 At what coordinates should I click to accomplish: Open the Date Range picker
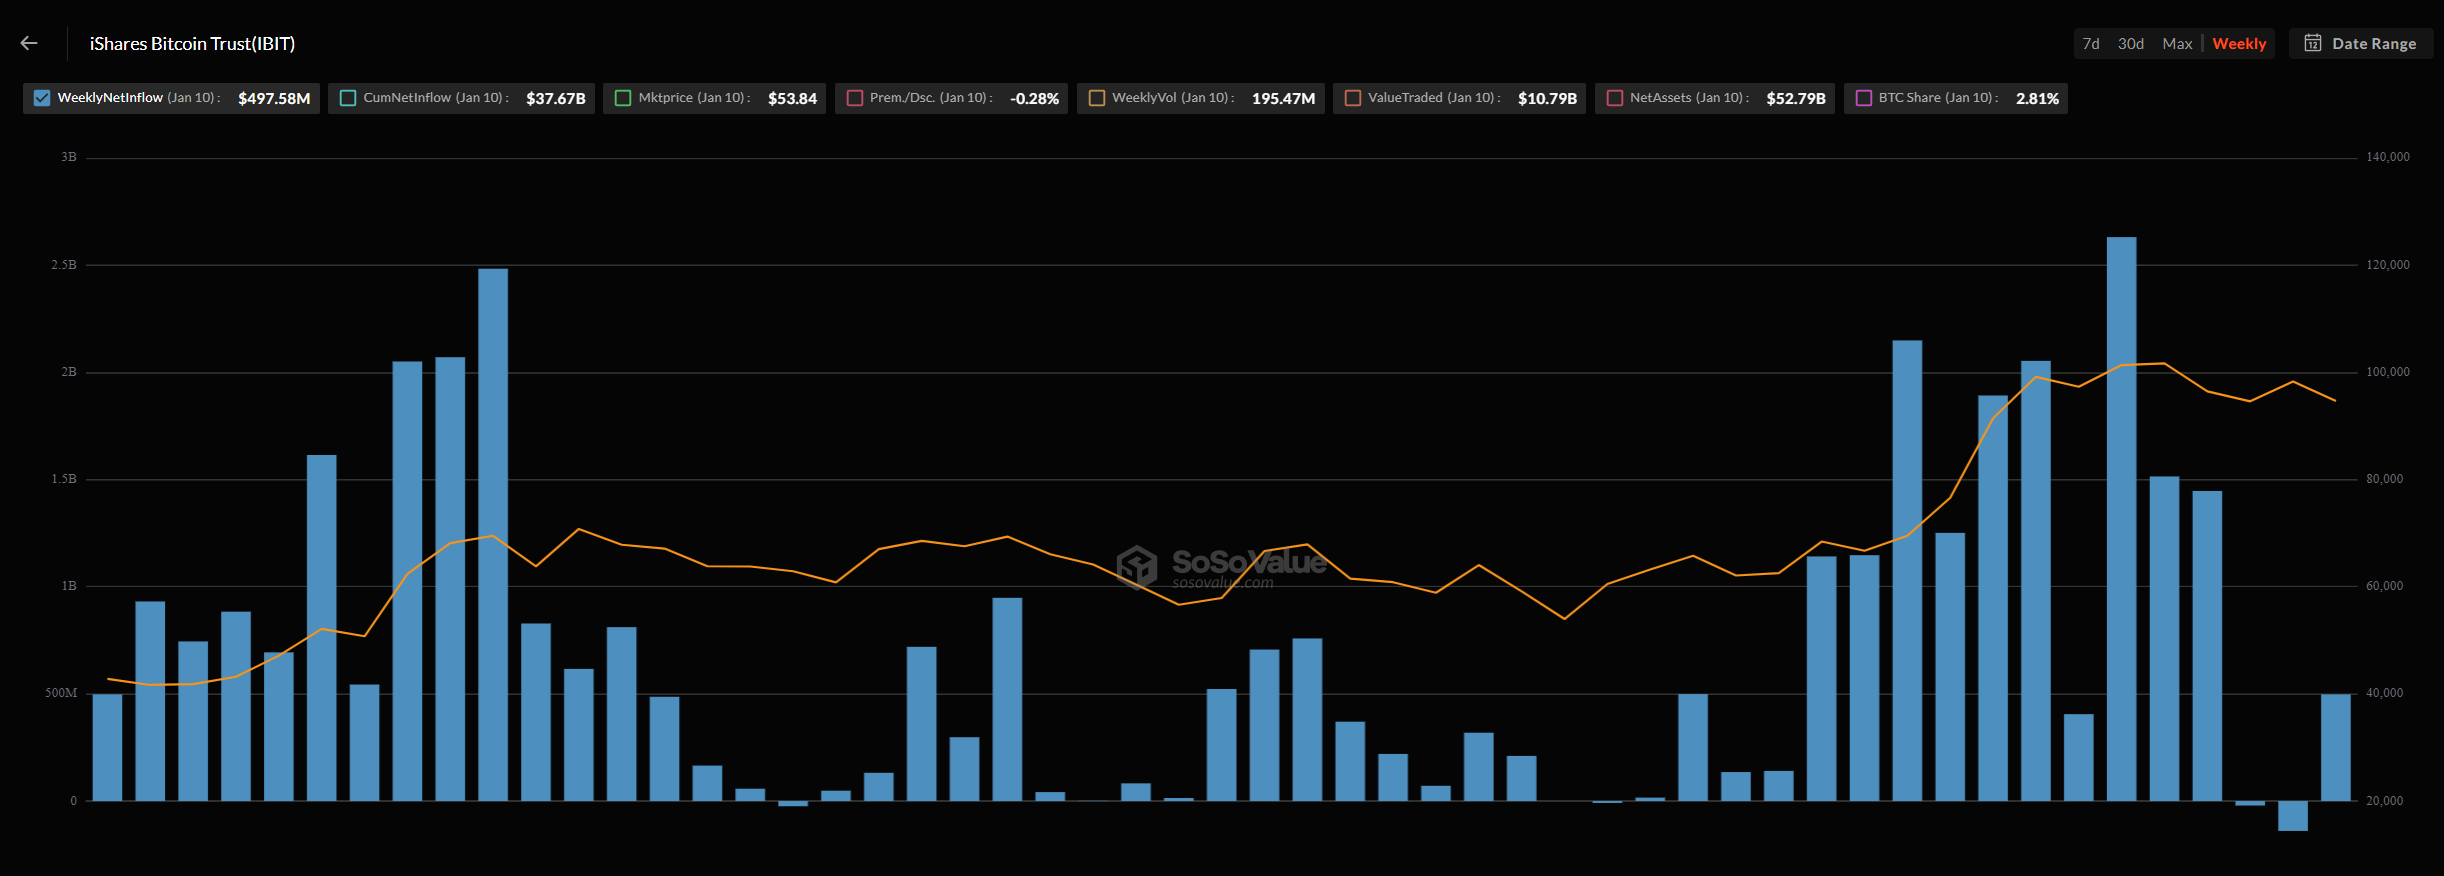(2372, 44)
